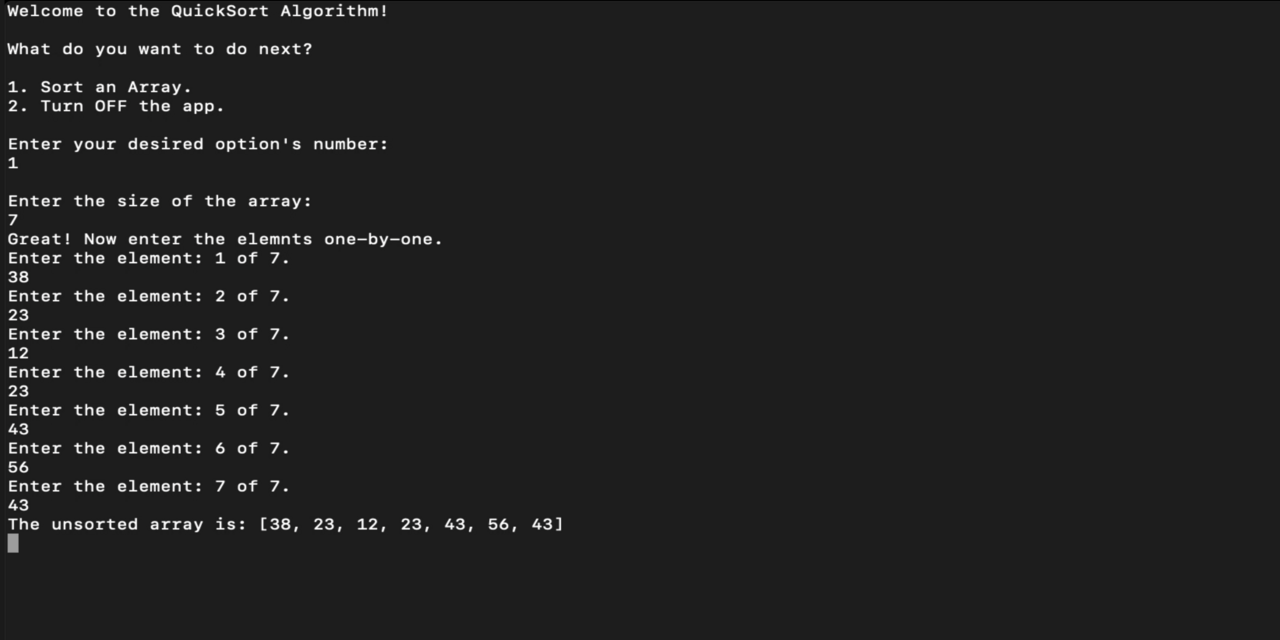The width and height of the screenshot is (1280, 640).
Task: Click the "1. Sort an Array." menu option
Action: pos(100,87)
